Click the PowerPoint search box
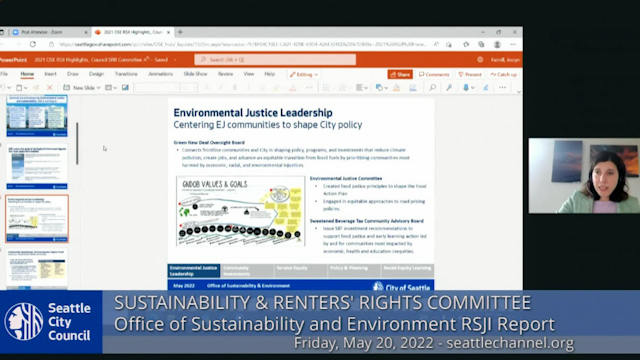Image resolution: width=640 pixels, height=360 pixels. click(x=275, y=60)
